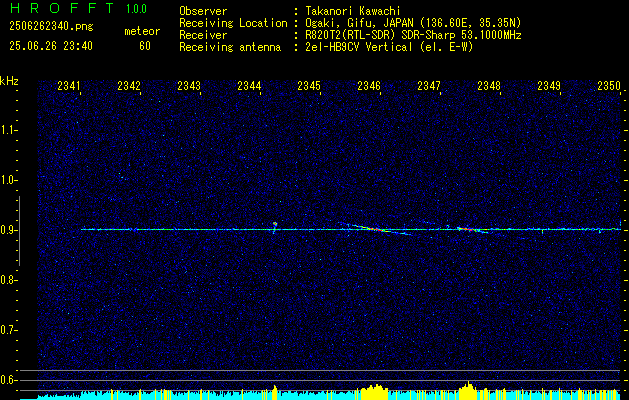
Task: Click frequency axis label 1.0
Action: click(7, 180)
